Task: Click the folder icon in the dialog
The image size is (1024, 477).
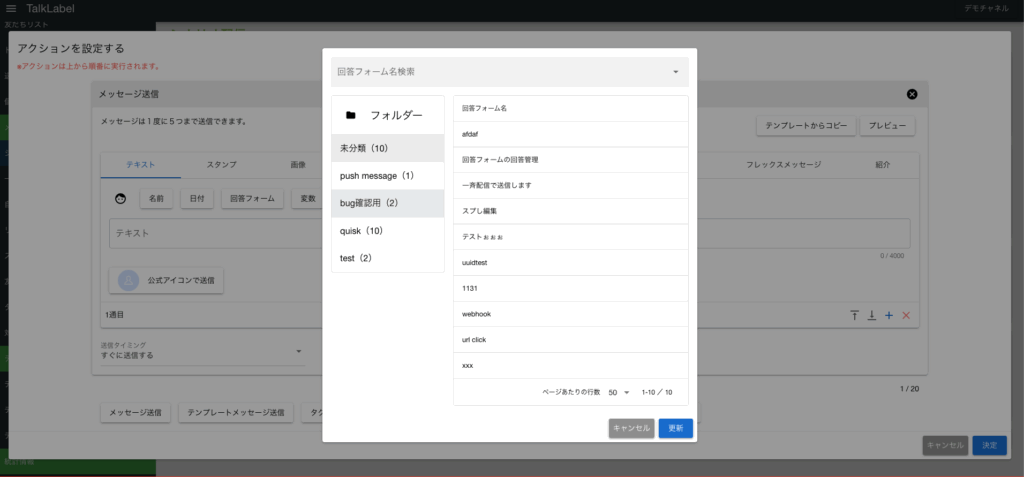Action: (350, 115)
